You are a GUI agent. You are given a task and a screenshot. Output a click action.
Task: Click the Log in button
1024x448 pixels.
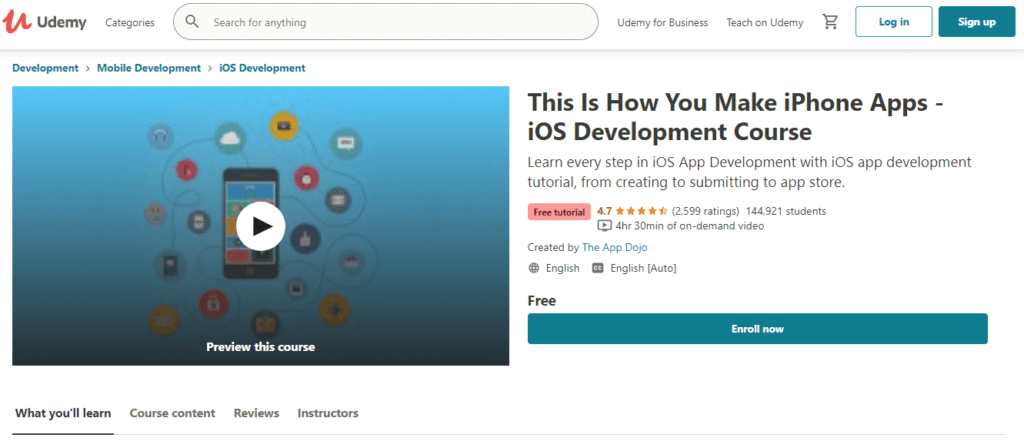coord(893,22)
